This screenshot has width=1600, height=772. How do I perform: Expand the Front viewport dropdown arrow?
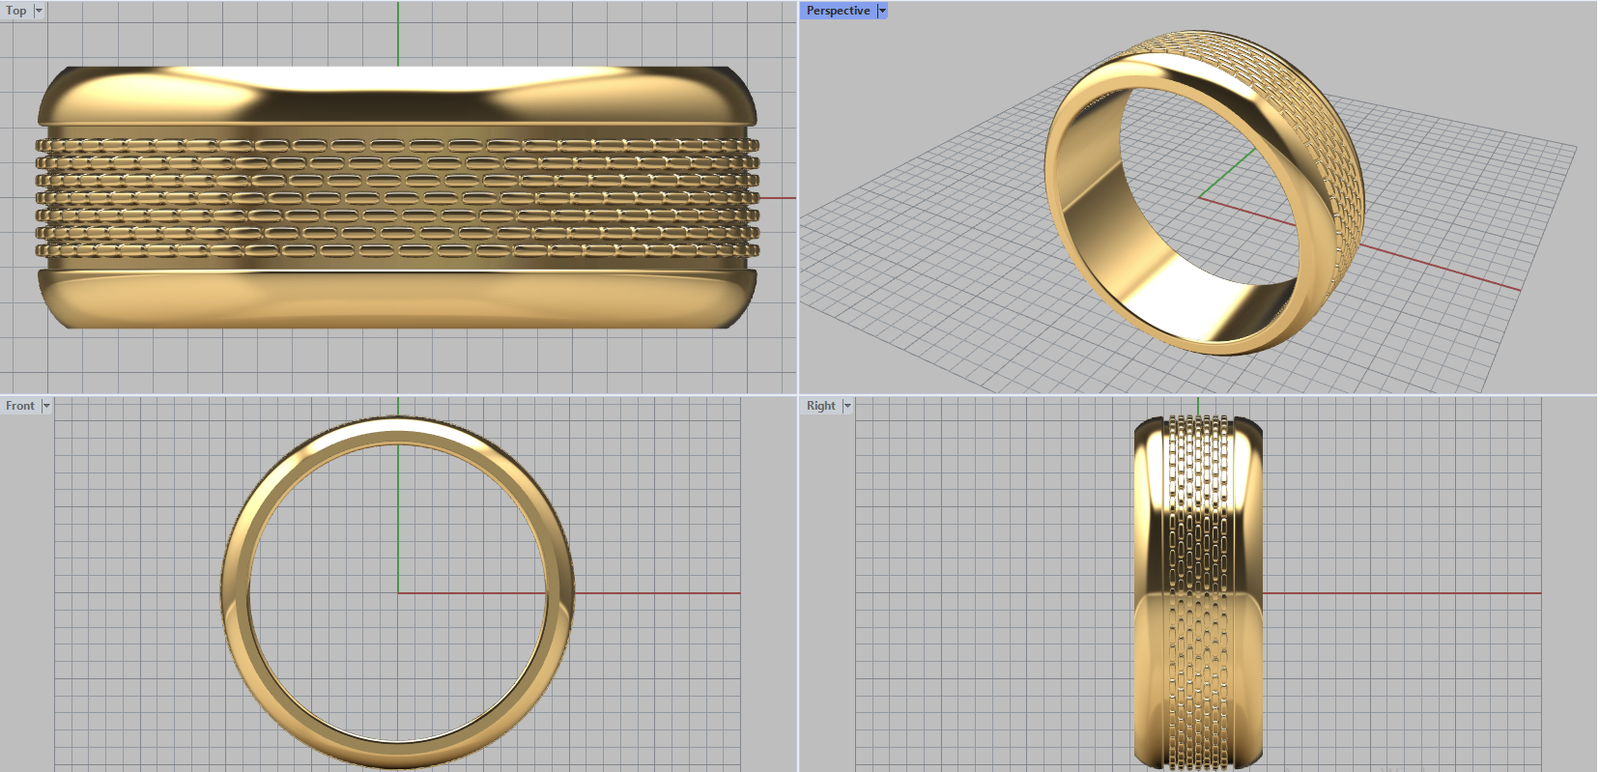click(x=46, y=406)
